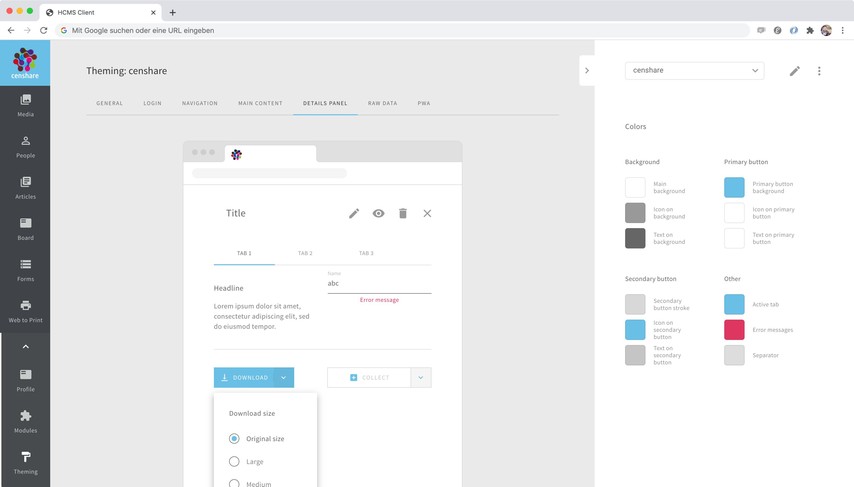Pick the Main background color swatch
This screenshot has width=854, height=487.
[x=635, y=187]
